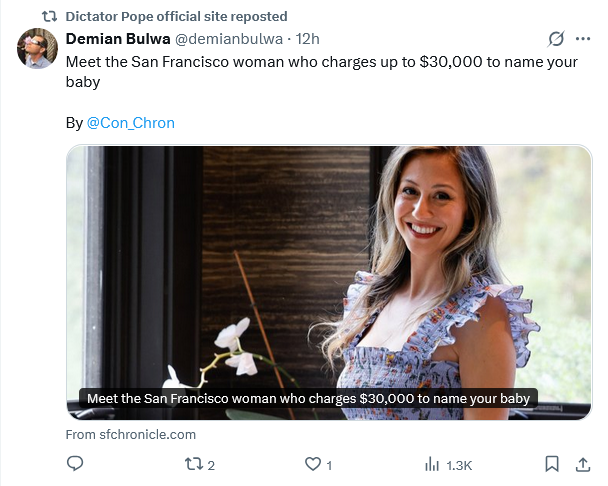Open Demian Bulwa display name link

click(x=118, y=39)
